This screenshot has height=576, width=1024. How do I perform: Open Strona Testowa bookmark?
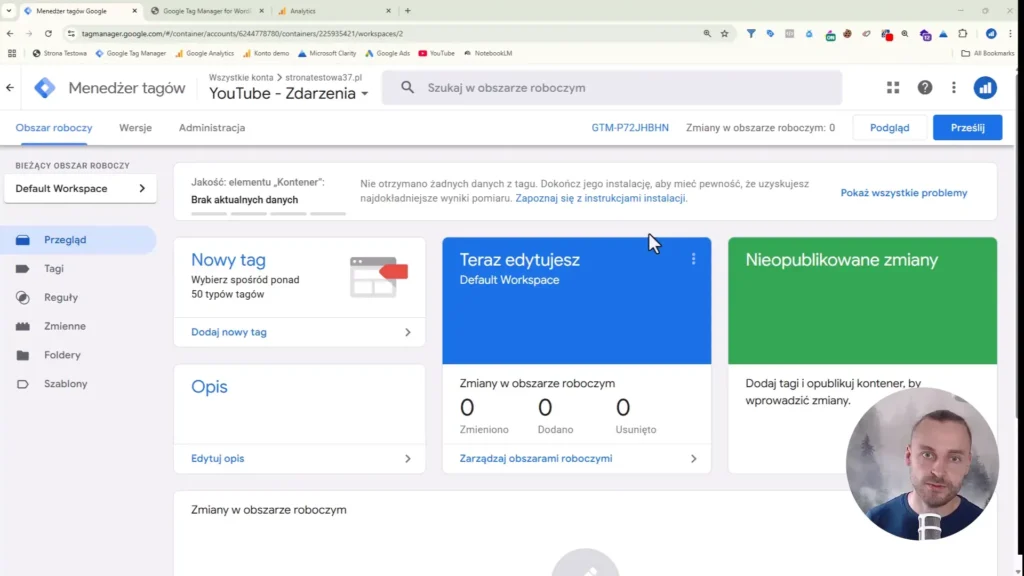point(59,53)
